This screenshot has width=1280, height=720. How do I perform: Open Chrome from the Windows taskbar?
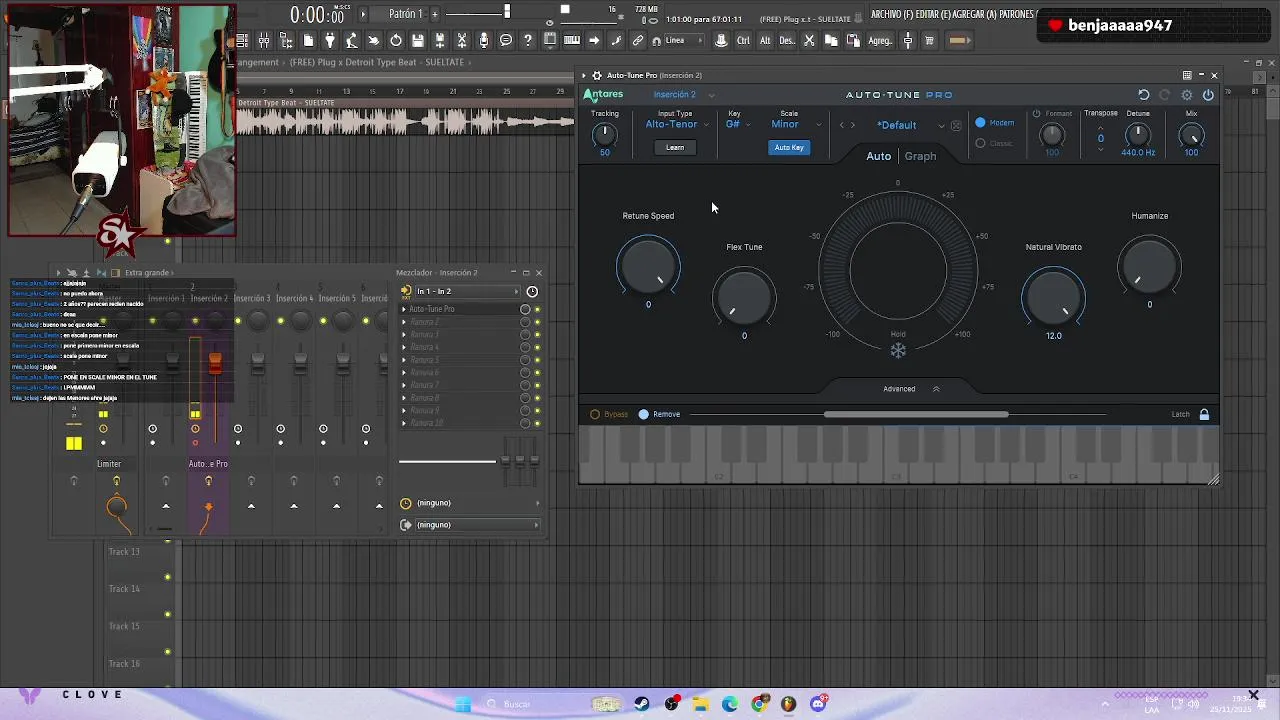tap(760, 704)
